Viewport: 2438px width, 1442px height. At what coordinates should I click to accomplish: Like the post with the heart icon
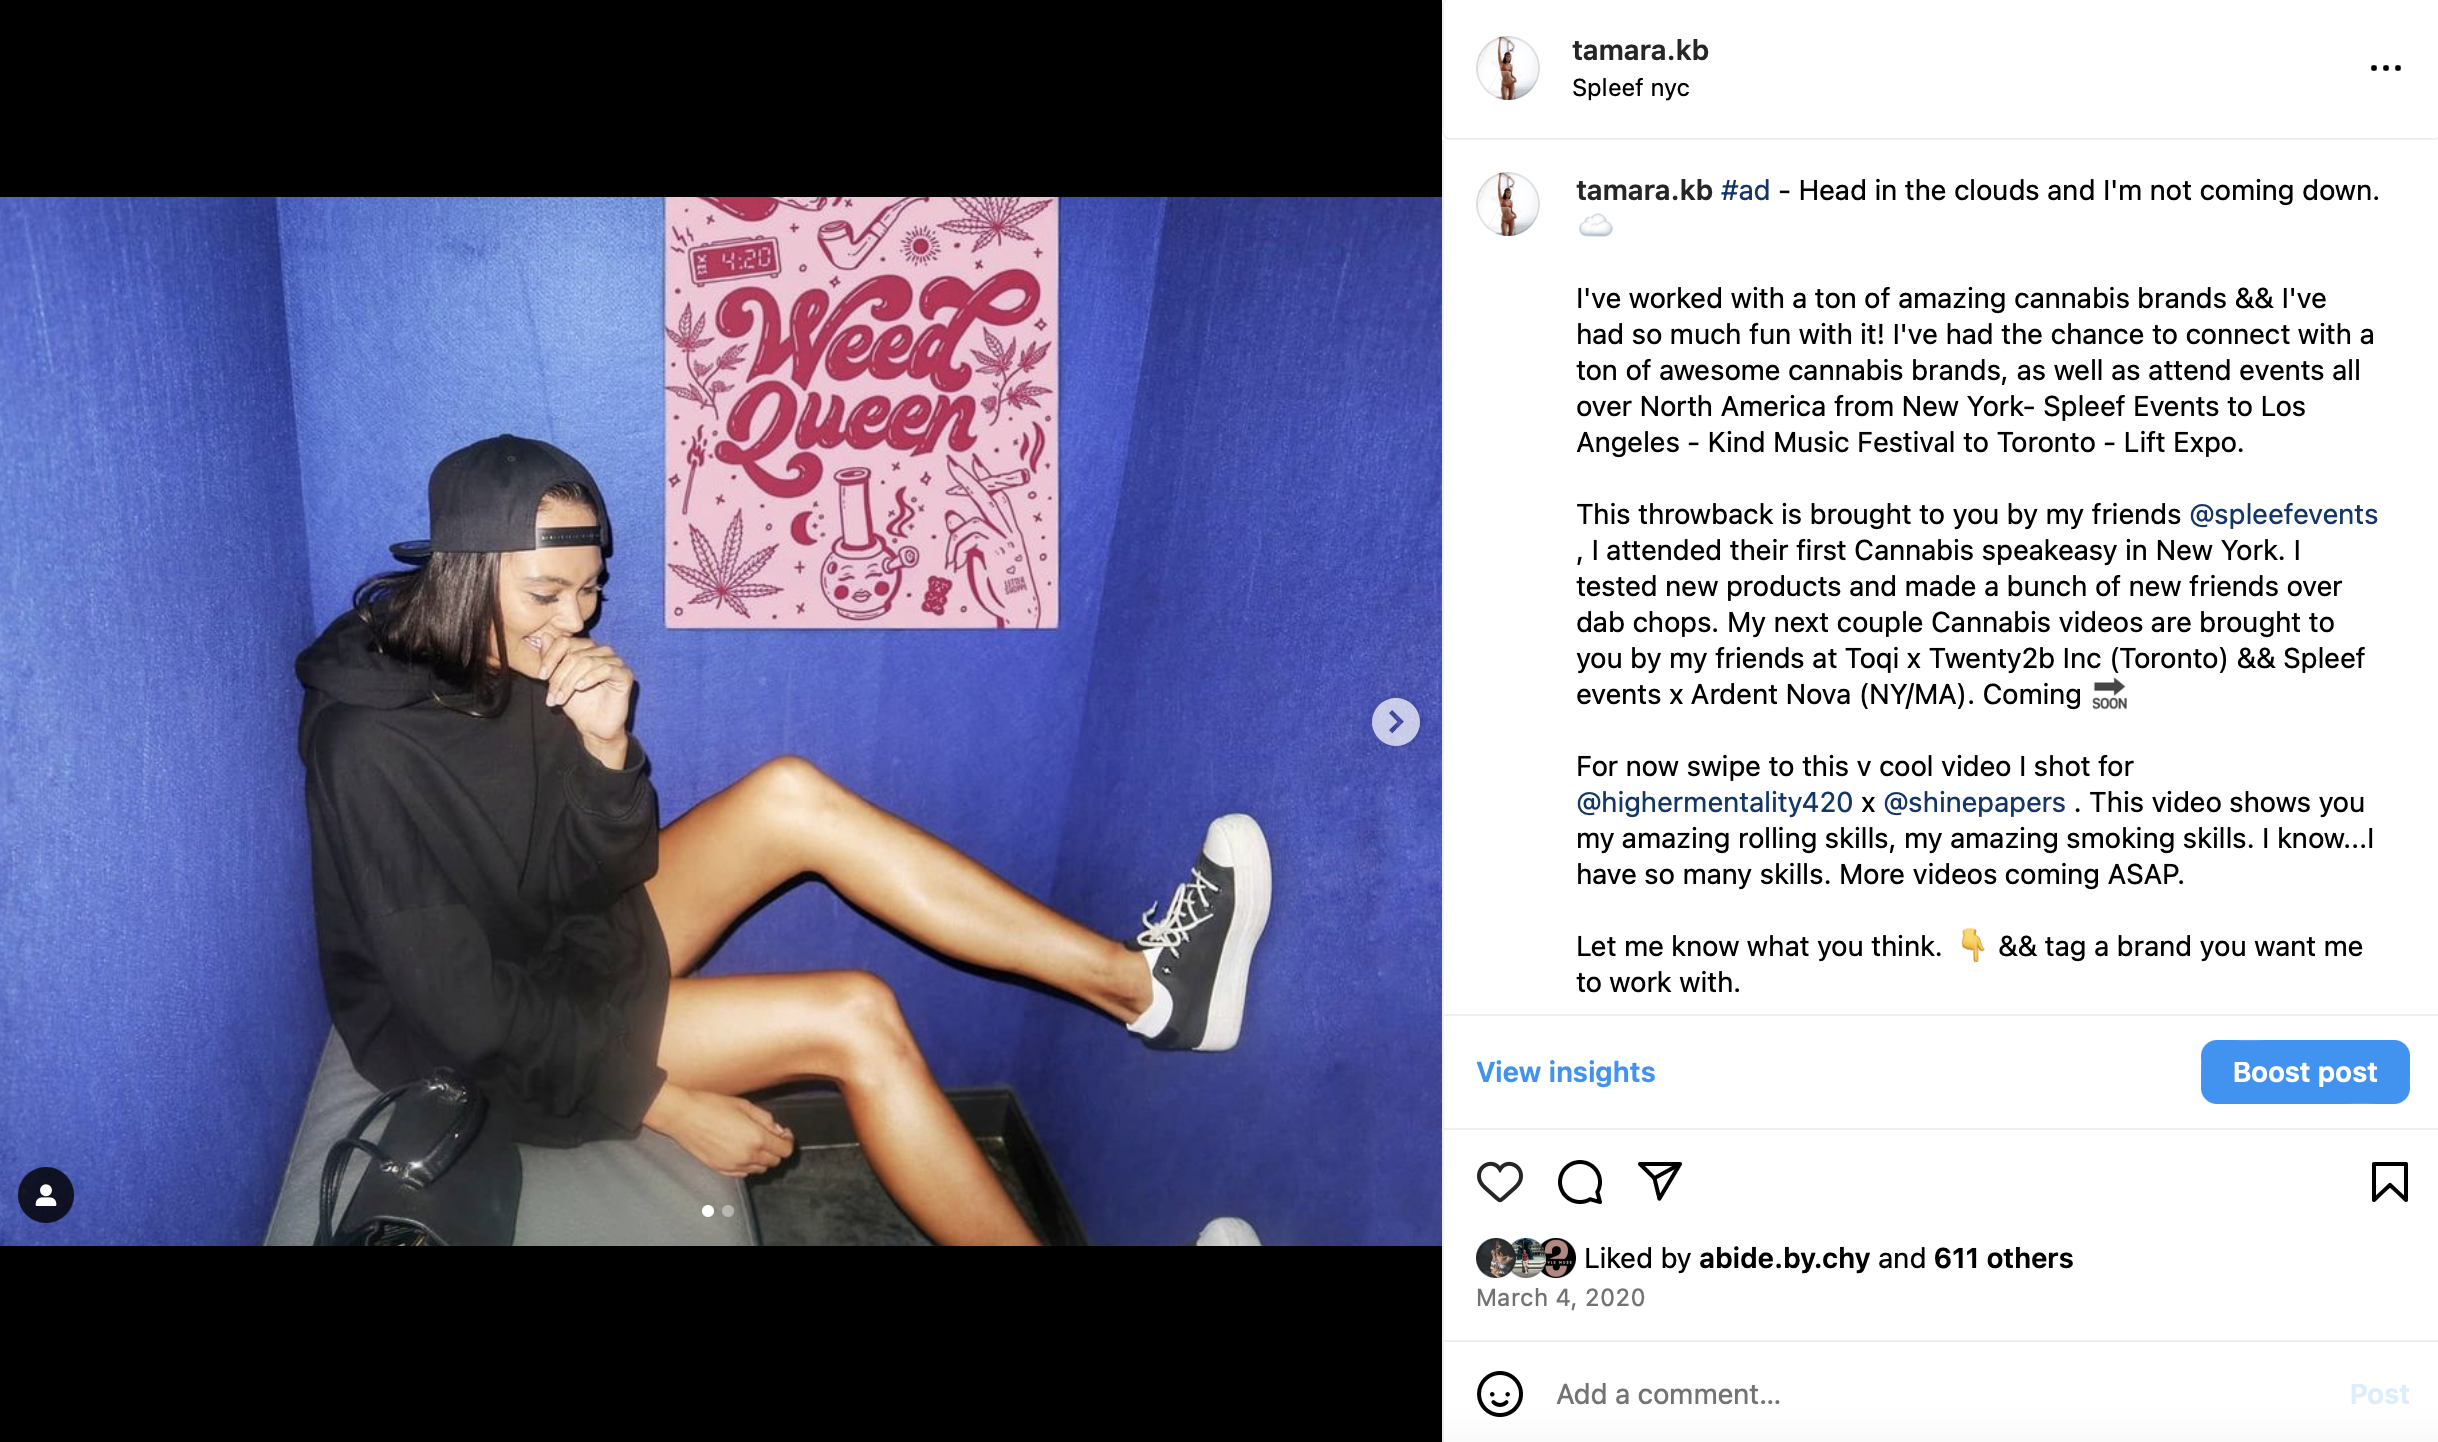point(1499,1182)
